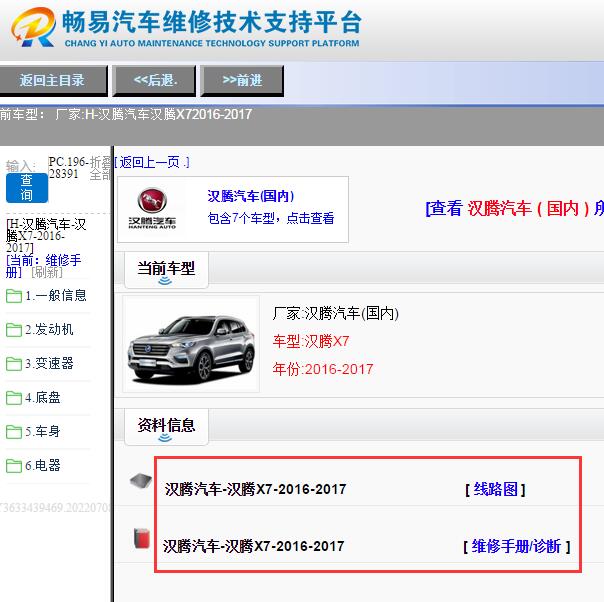Expand 3.变速器 tree item
604x602 pixels.
pos(49,363)
